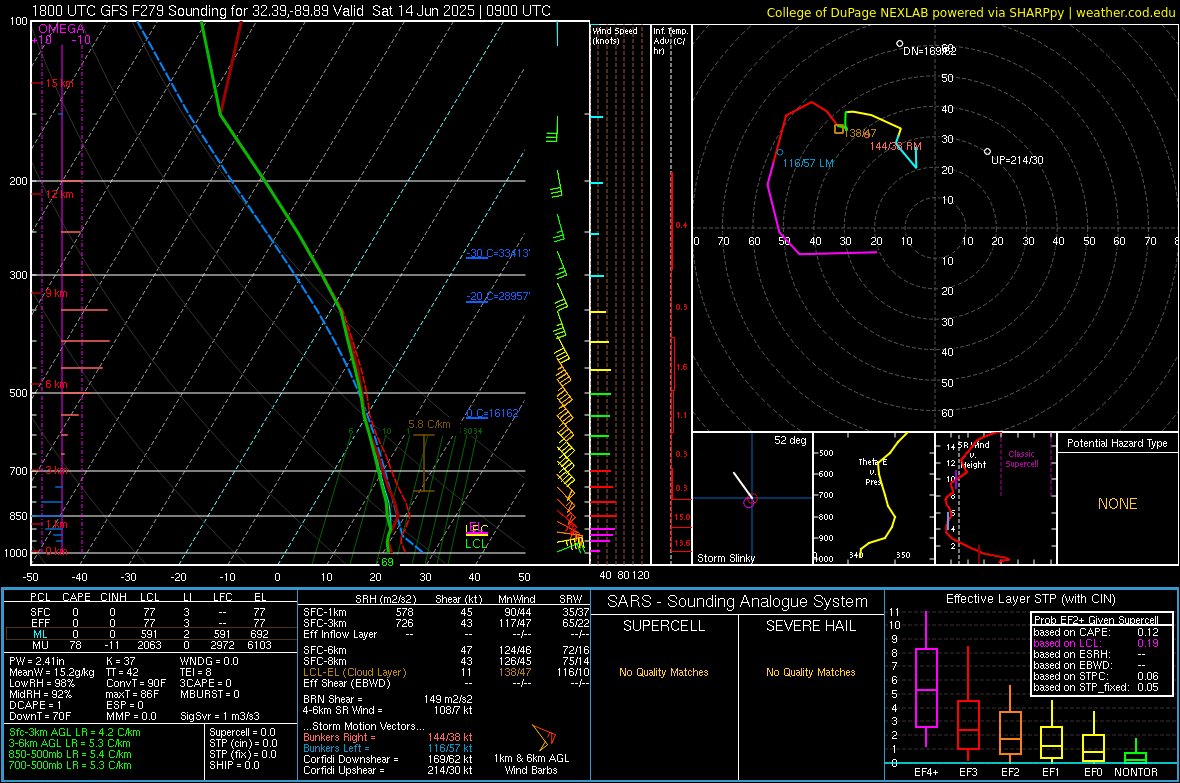The image size is (1180, 783).
Task: Click the ConvT = 90F value
Action: click(135, 684)
